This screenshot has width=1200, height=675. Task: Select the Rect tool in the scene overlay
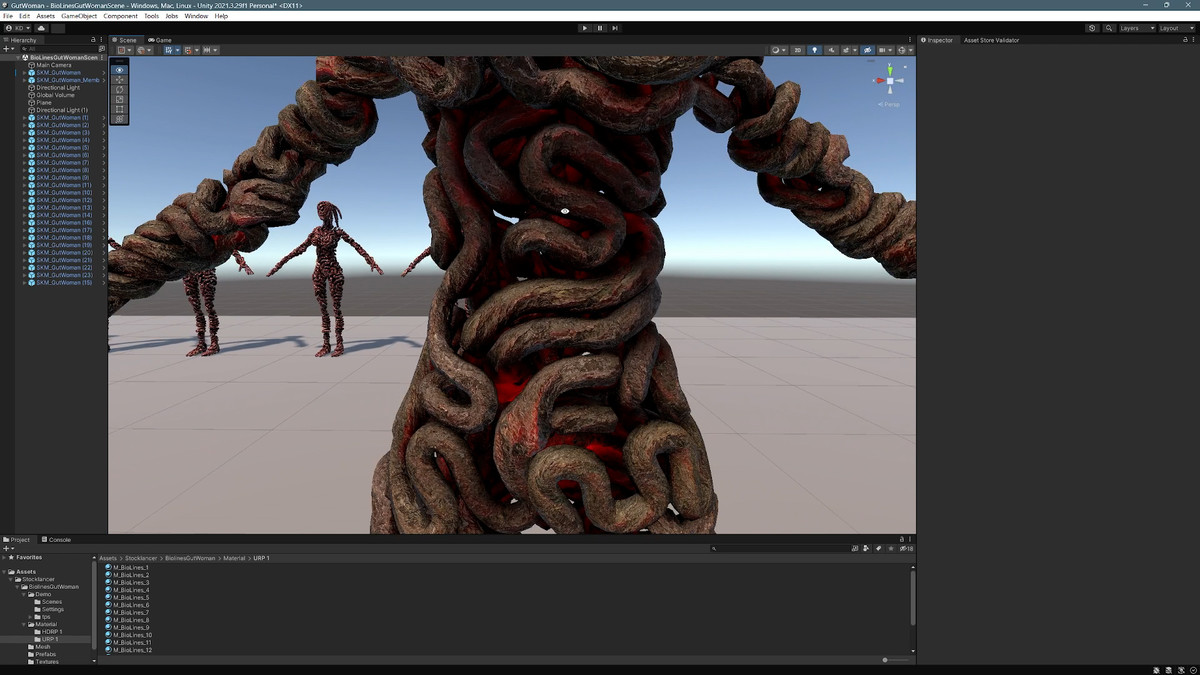coord(120,109)
